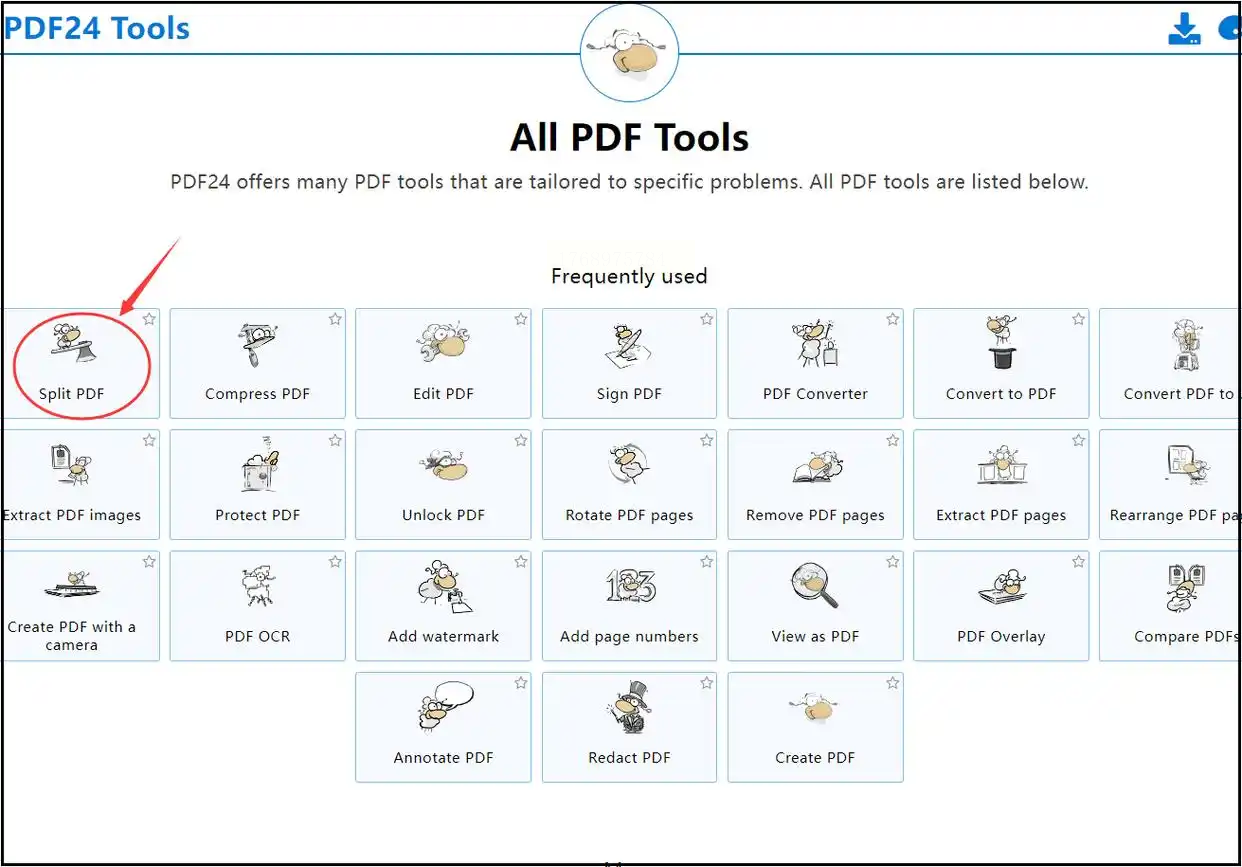This screenshot has height=867, width=1242.
Task: Toggle favorite star on Edit PDF
Action: tap(521, 319)
